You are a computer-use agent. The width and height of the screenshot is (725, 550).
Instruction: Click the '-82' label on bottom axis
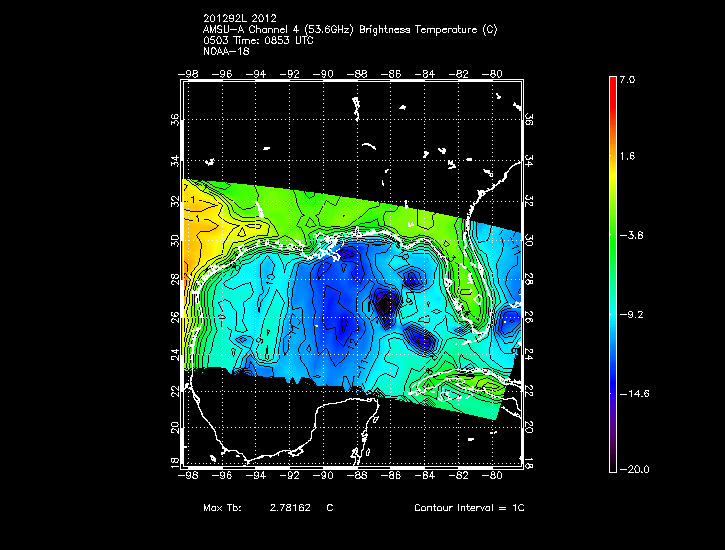point(458,475)
